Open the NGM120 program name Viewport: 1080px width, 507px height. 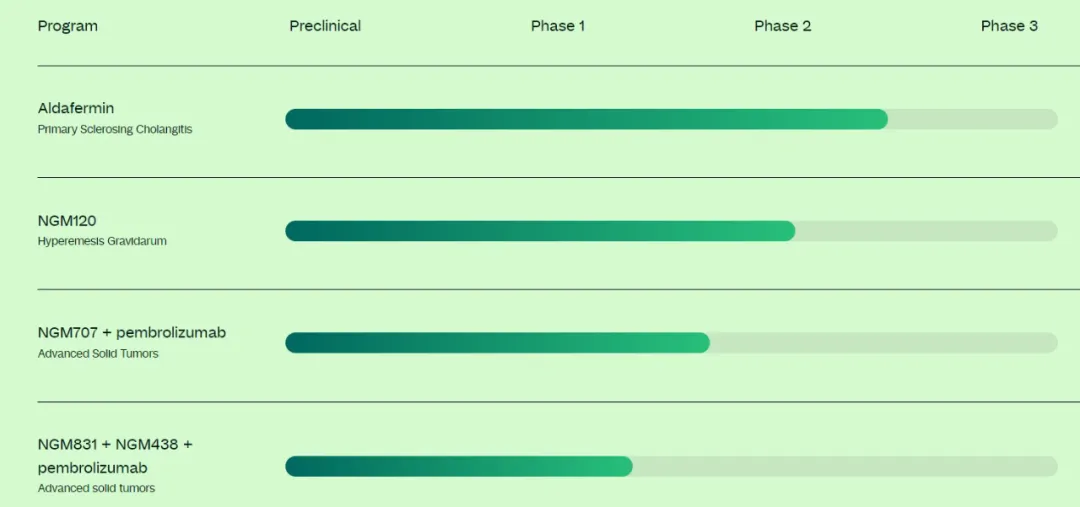click(67, 220)
